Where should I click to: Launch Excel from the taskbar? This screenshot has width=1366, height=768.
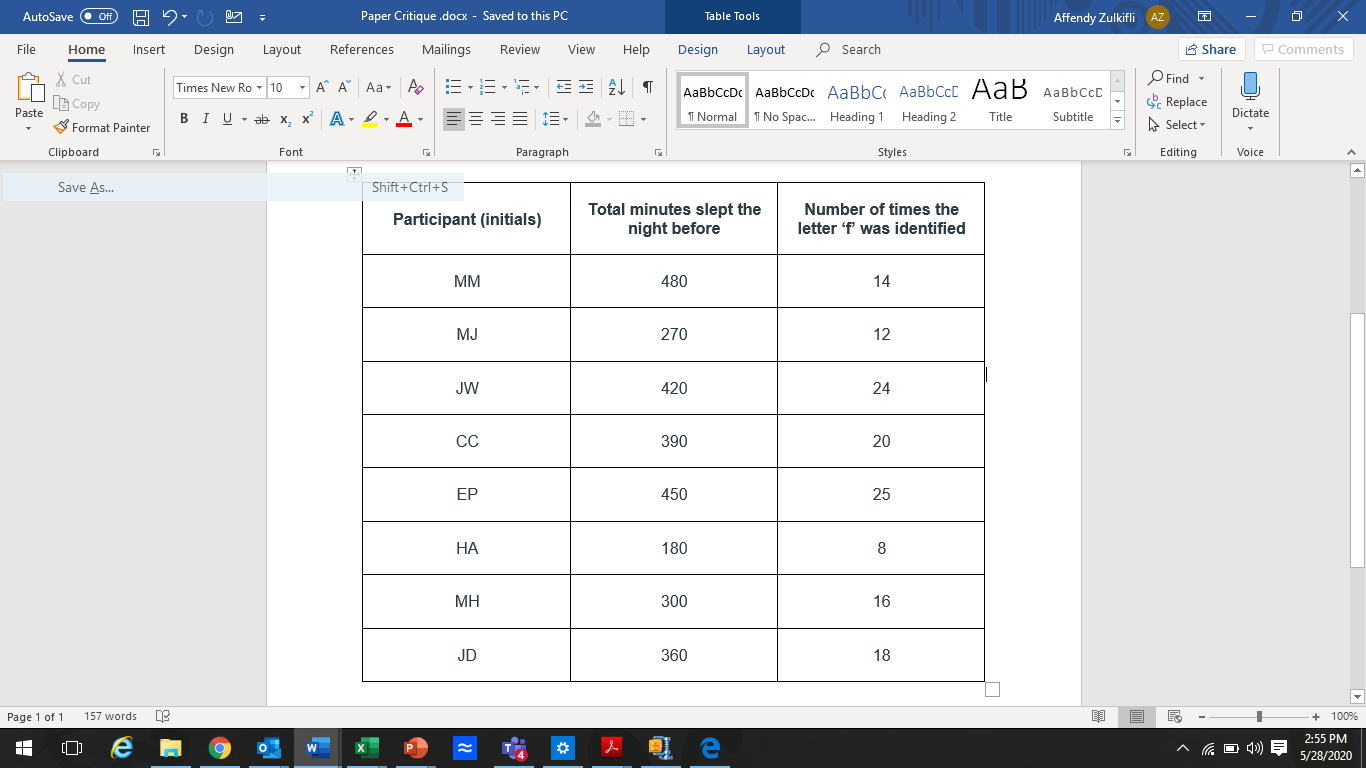pos(366,748)
